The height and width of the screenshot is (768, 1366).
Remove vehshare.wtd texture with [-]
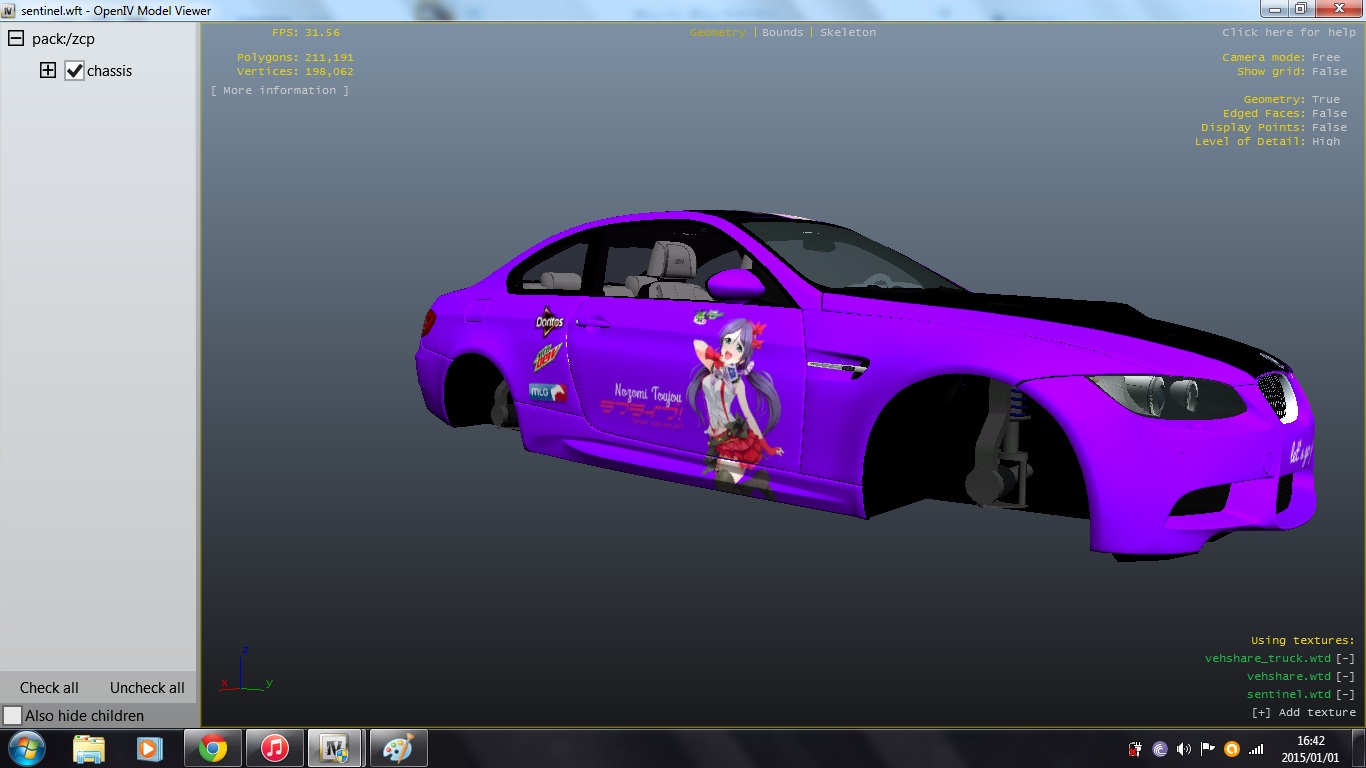coord(1346,676)
